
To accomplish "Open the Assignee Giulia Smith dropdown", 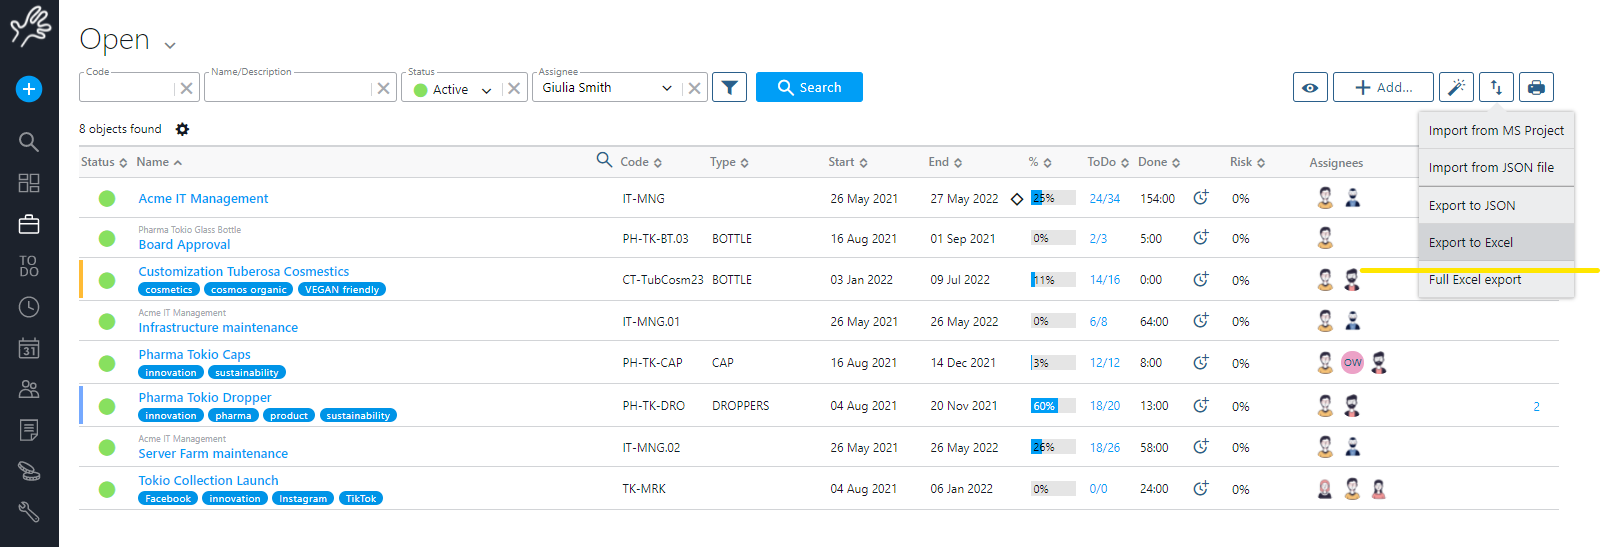I will [666, 88].
